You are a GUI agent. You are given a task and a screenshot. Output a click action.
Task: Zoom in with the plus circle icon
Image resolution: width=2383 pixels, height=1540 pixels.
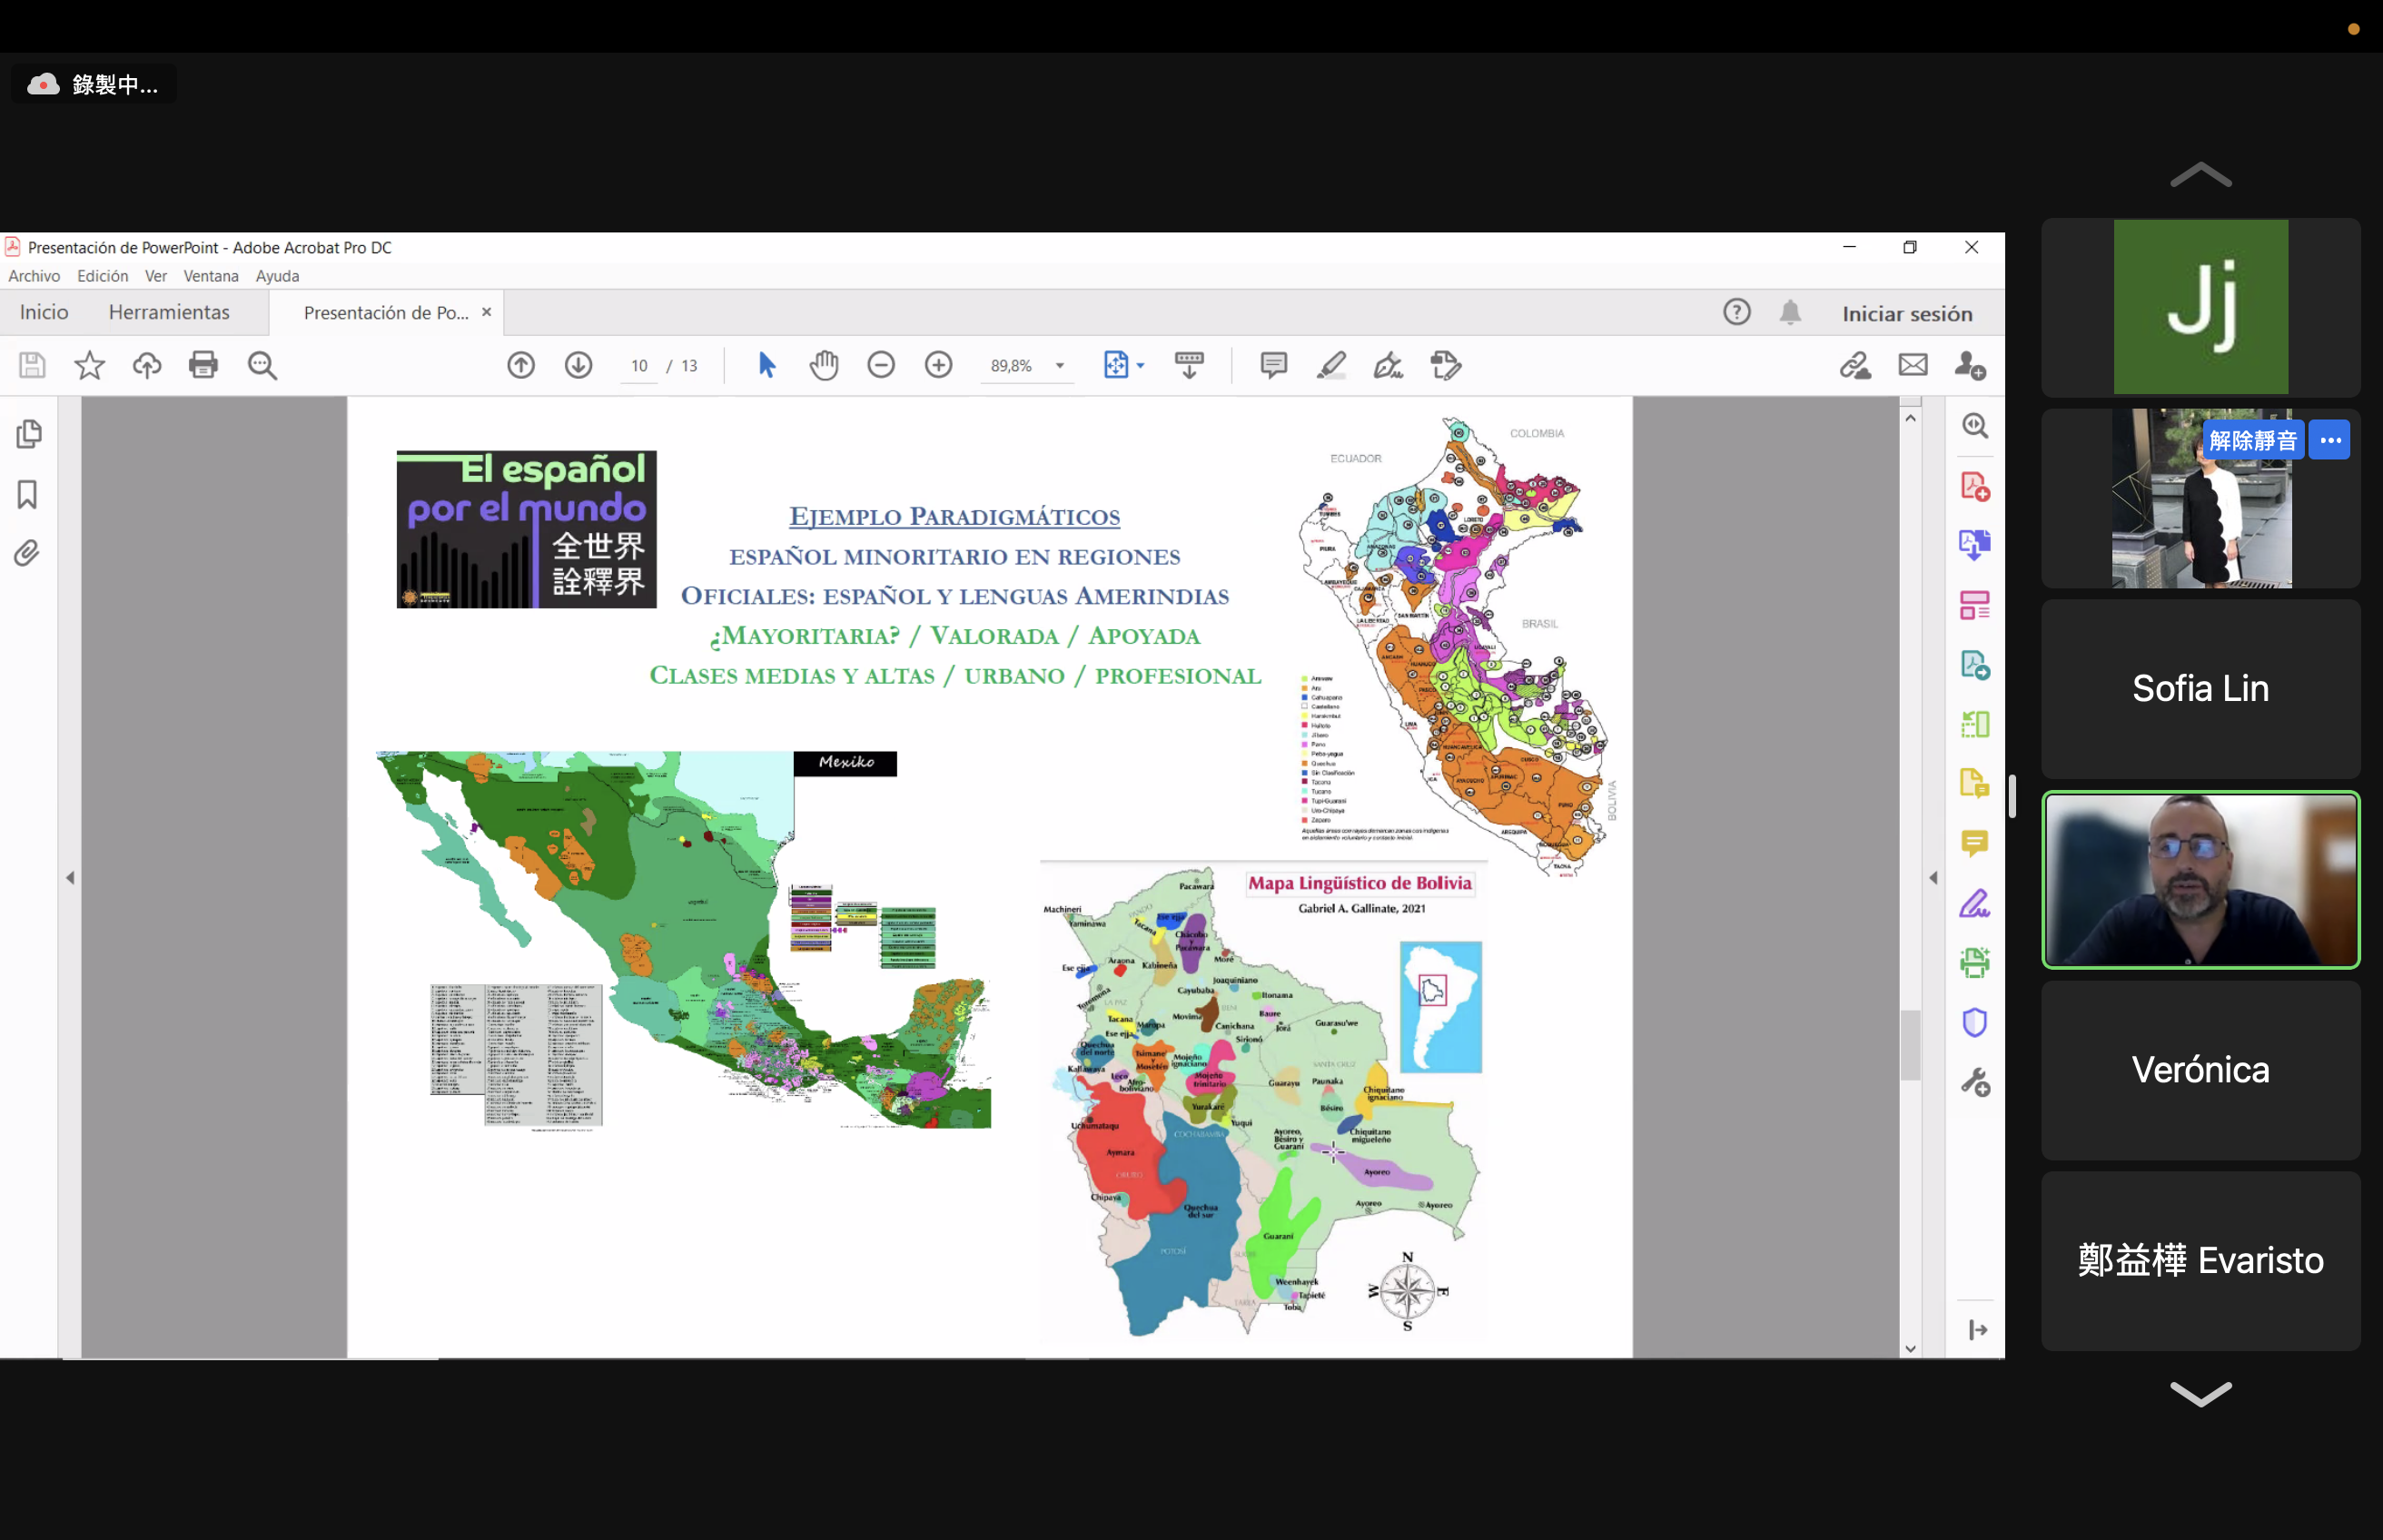939,365
